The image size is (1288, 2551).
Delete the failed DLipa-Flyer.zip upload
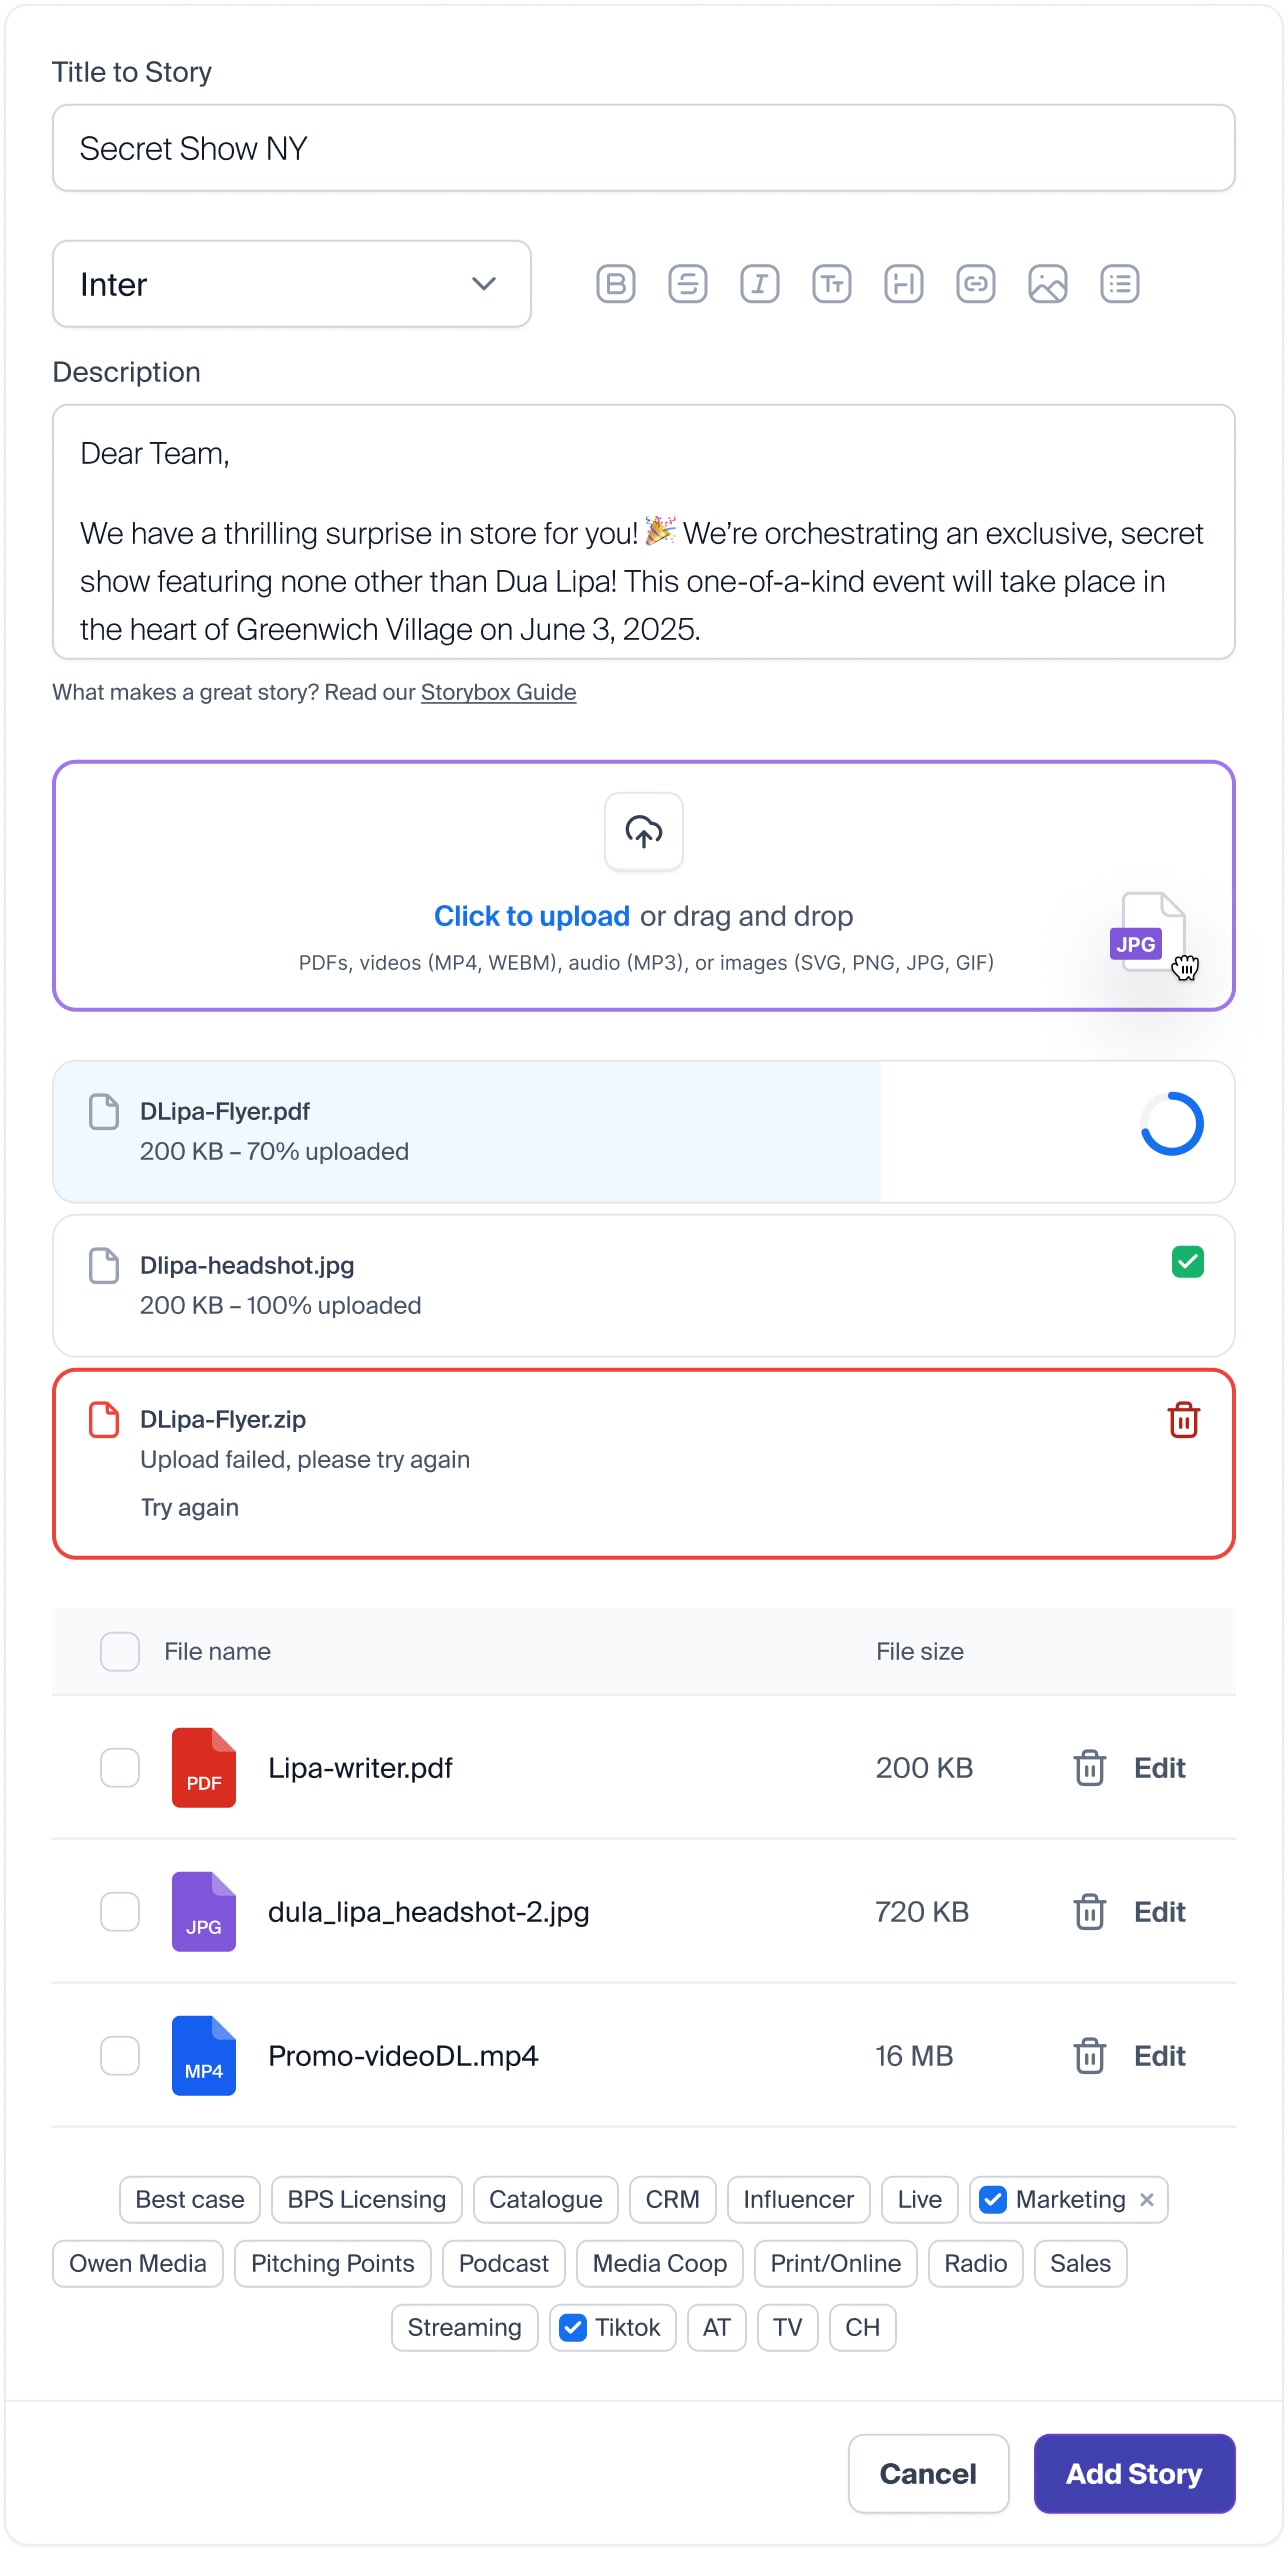(1184, 1420)
